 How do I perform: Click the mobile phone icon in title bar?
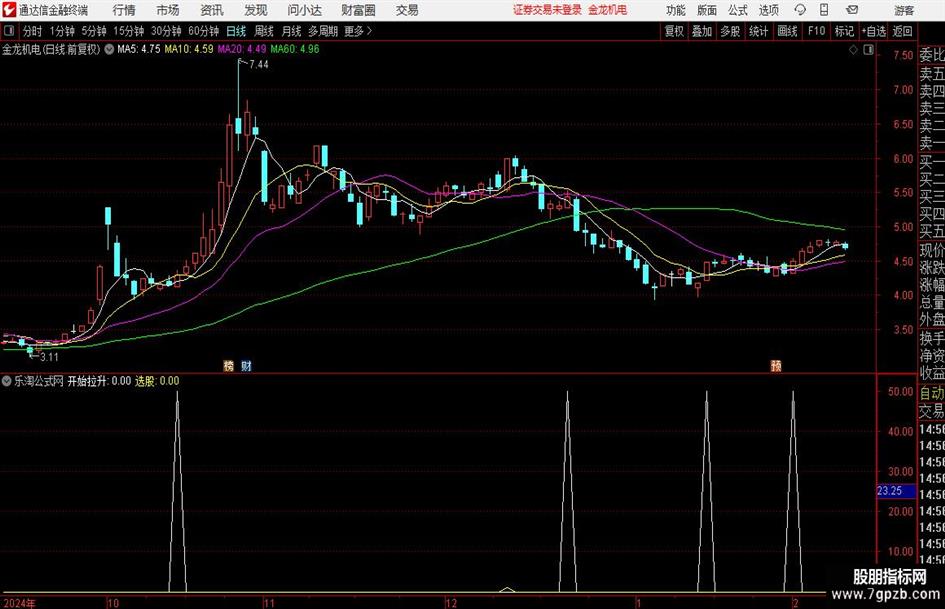coord(824,10)
